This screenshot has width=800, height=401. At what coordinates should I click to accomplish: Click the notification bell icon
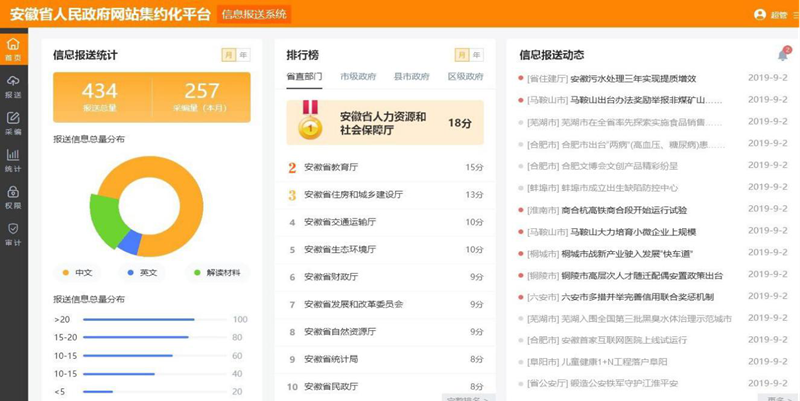click(x=783, y=55)
